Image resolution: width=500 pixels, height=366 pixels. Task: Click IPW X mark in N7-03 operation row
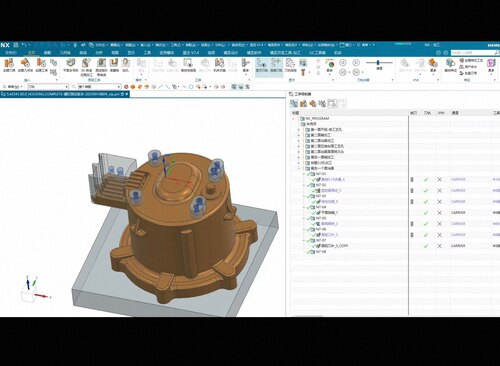440,202
